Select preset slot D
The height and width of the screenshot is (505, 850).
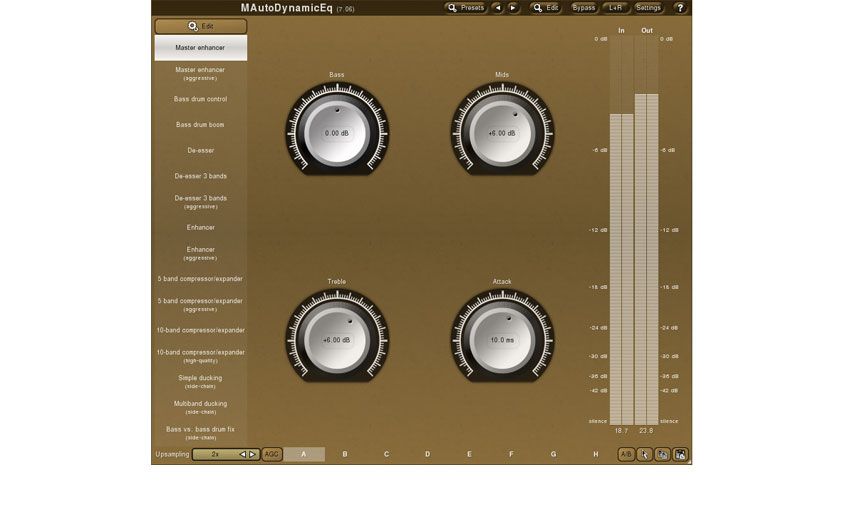click(428, 454)
